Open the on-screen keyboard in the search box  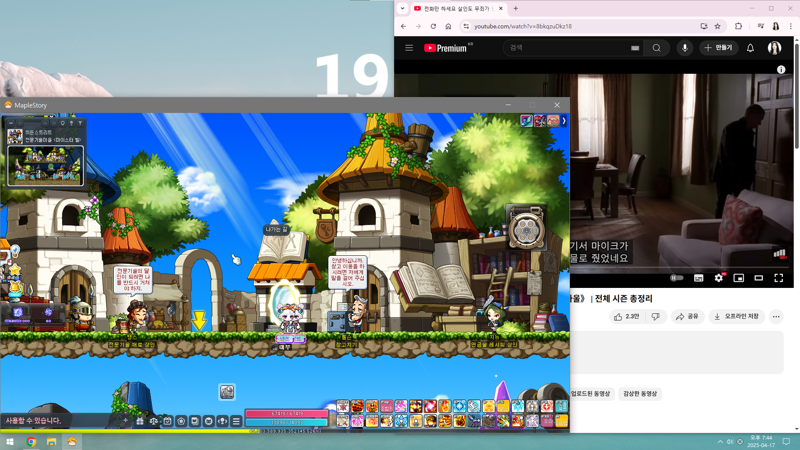[635, 48]
